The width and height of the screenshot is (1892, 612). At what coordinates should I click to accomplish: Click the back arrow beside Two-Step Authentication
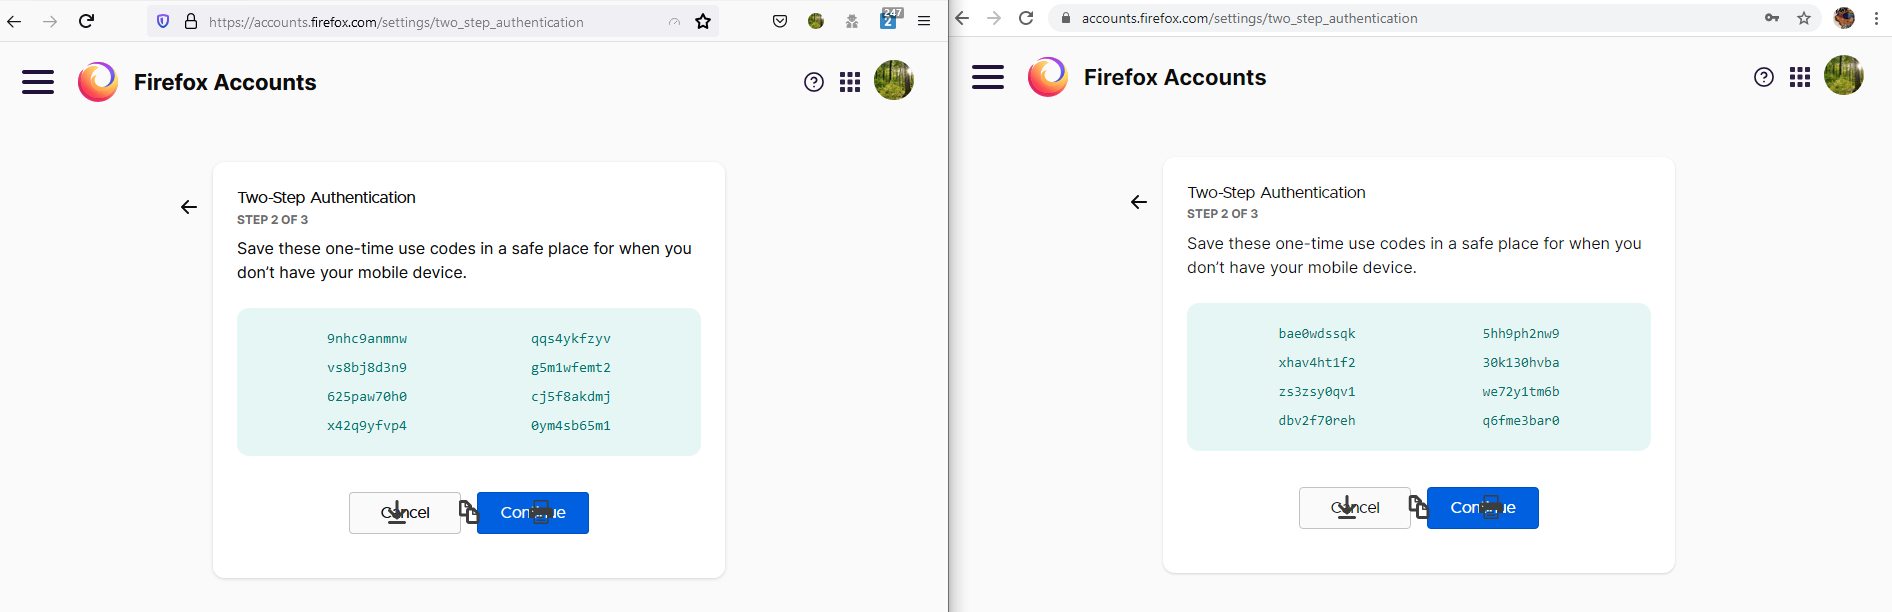(x=188, y=207)
